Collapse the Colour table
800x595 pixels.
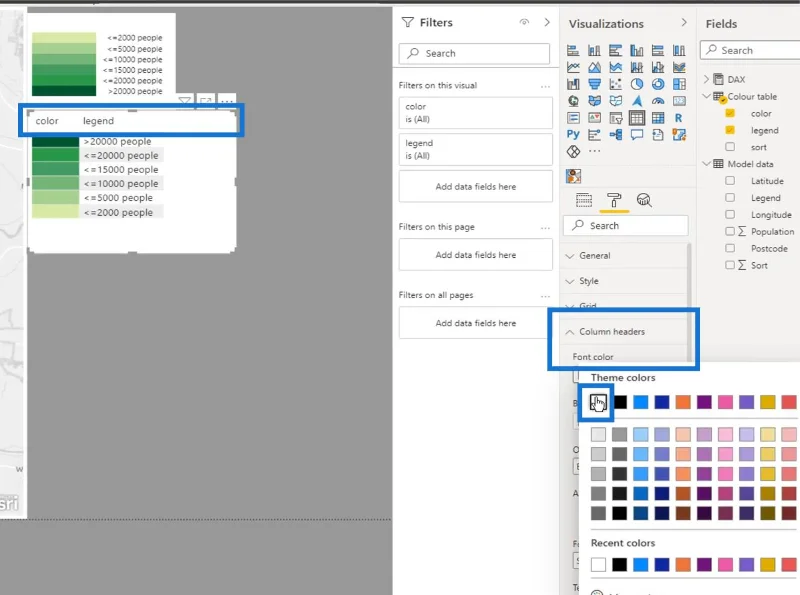707,96
